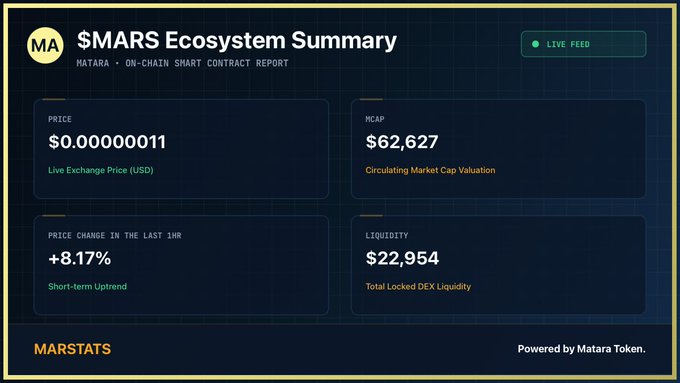Image resolution: width=680 pixels, height=383 pixels.
Task: Click the "$MARS Ecosystem Summary" title
Action: coord(237,40)
